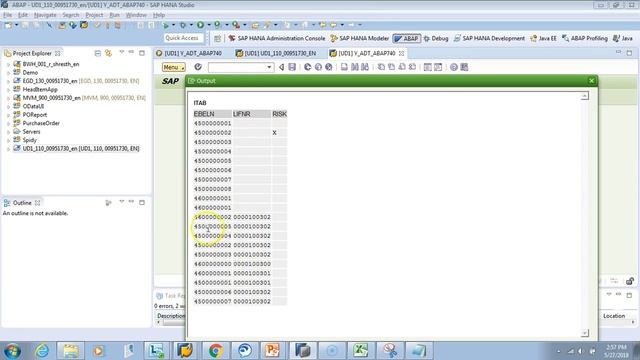This screenshot has height=360, width=640.
Task: Expand the Demo project node
Action: [x=8, y=73]
